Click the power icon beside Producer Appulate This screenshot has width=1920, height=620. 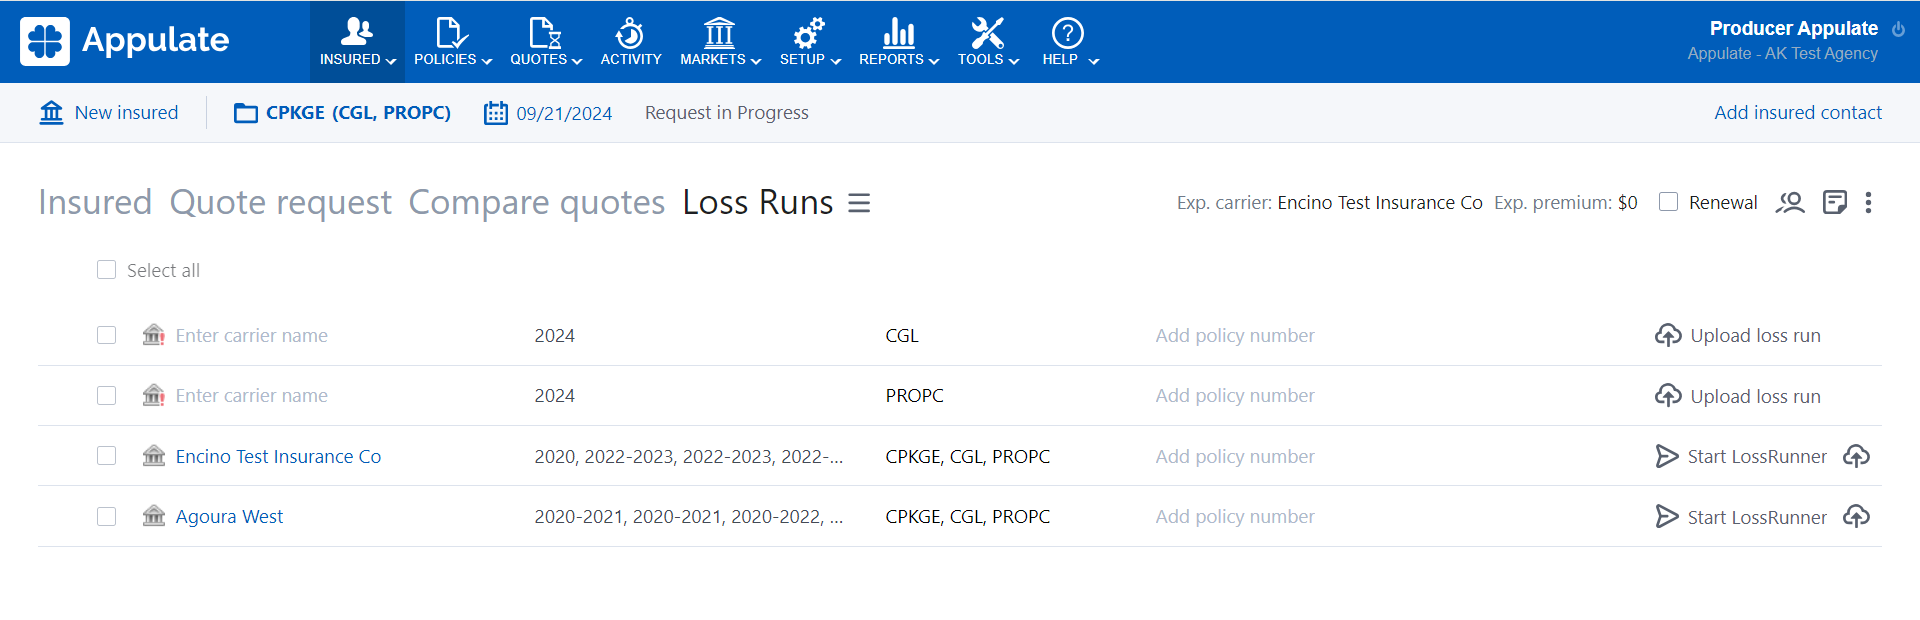click(x=1898, y=29)
